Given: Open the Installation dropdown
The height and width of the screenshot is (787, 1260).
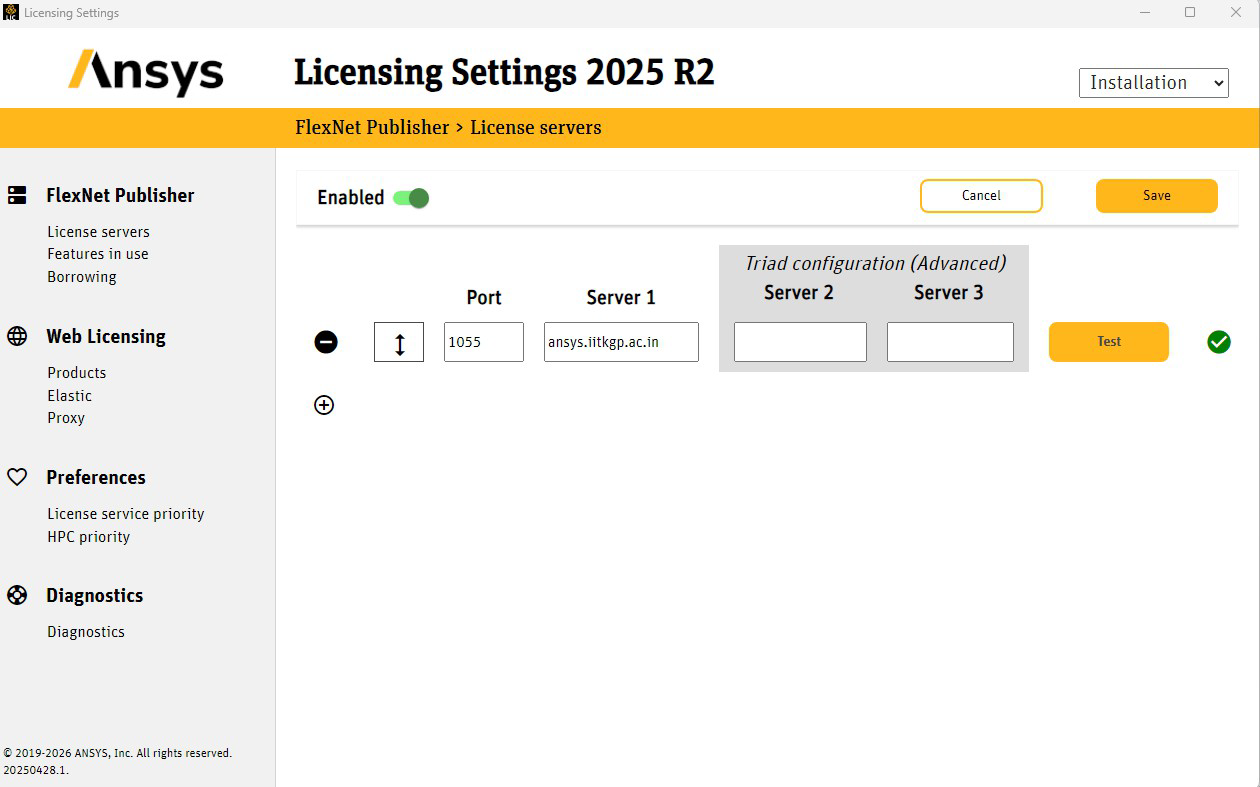Looking at the screenshot, I should [x=1153, y=83].
